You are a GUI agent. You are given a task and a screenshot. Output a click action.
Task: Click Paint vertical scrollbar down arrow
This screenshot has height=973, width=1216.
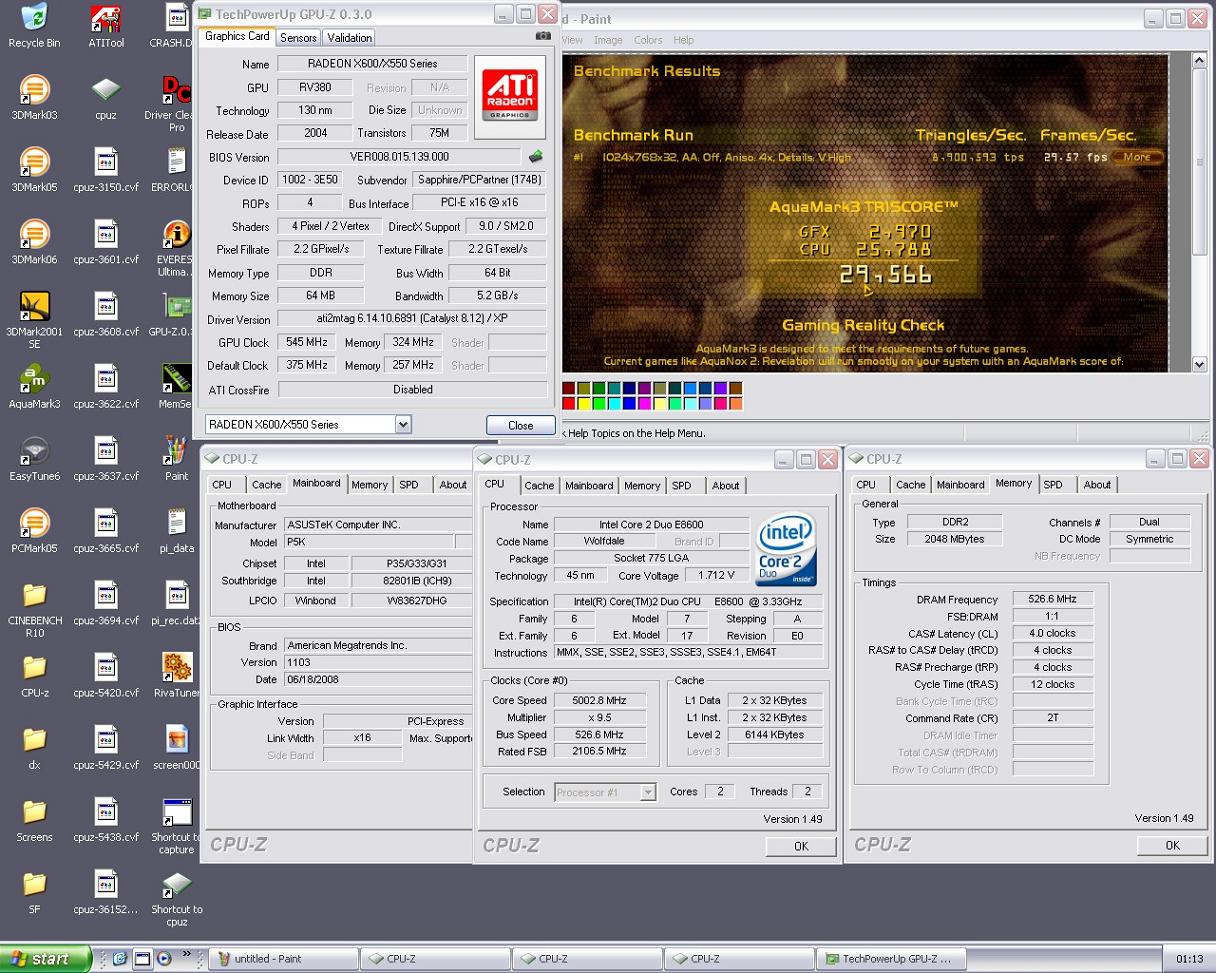coord(1200,364)
